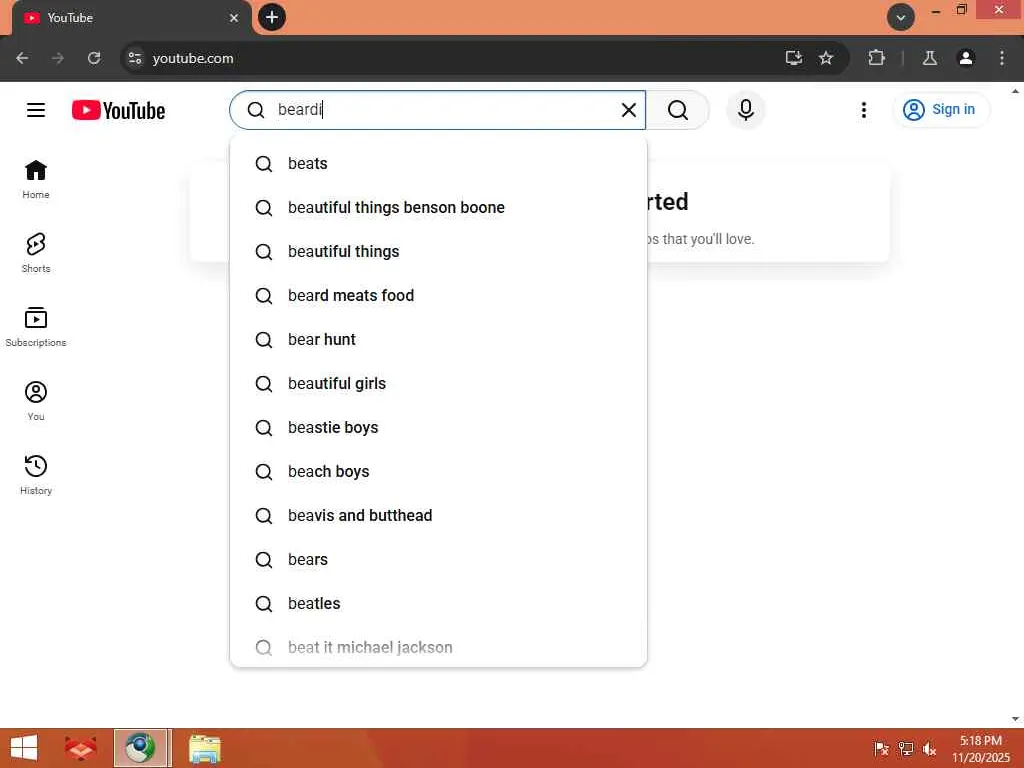The image size is (1024, 768).
Task: Reload the page
Action: [x=94, y=58]
